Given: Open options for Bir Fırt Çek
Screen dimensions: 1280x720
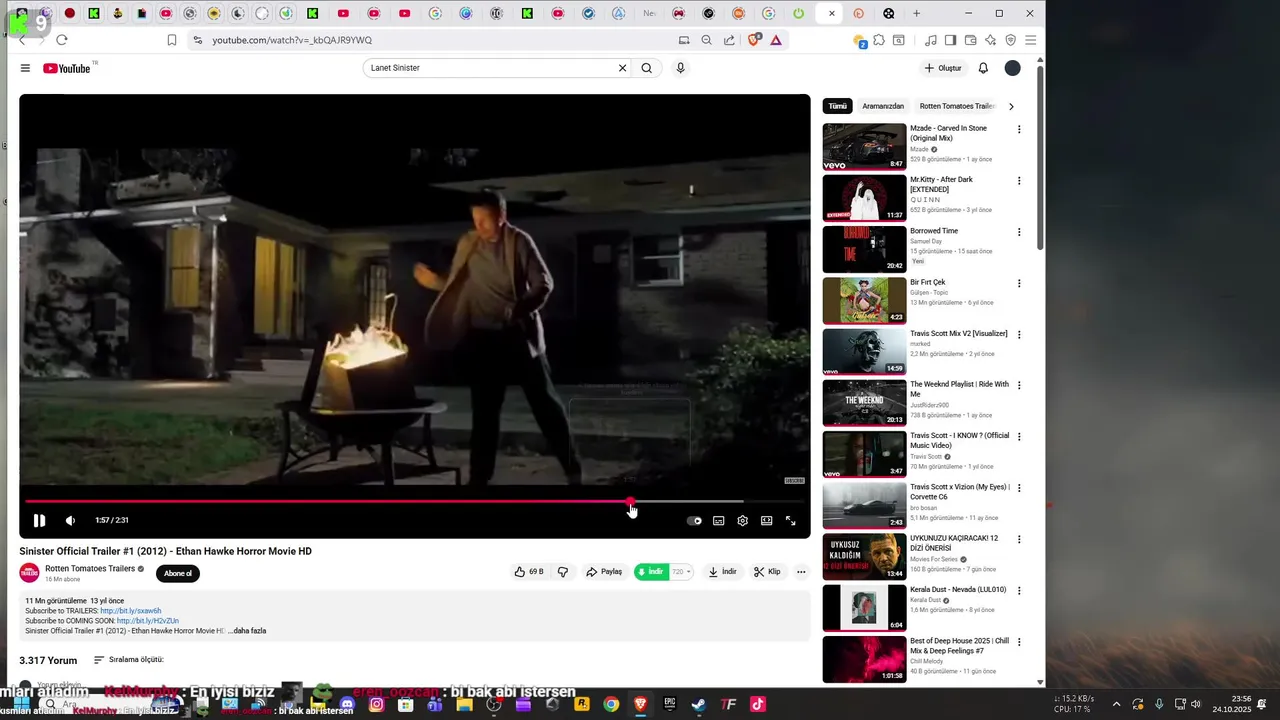Looking at the screenshot, I should pos(1019,283).
